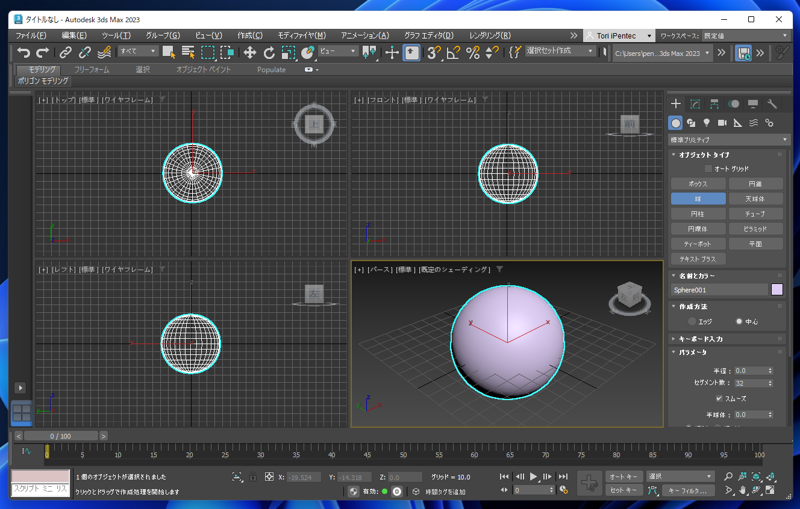This screenshot has width=800, height=509.
Task: Activate the Select and Move tool
Action: (x=249, y=52)
